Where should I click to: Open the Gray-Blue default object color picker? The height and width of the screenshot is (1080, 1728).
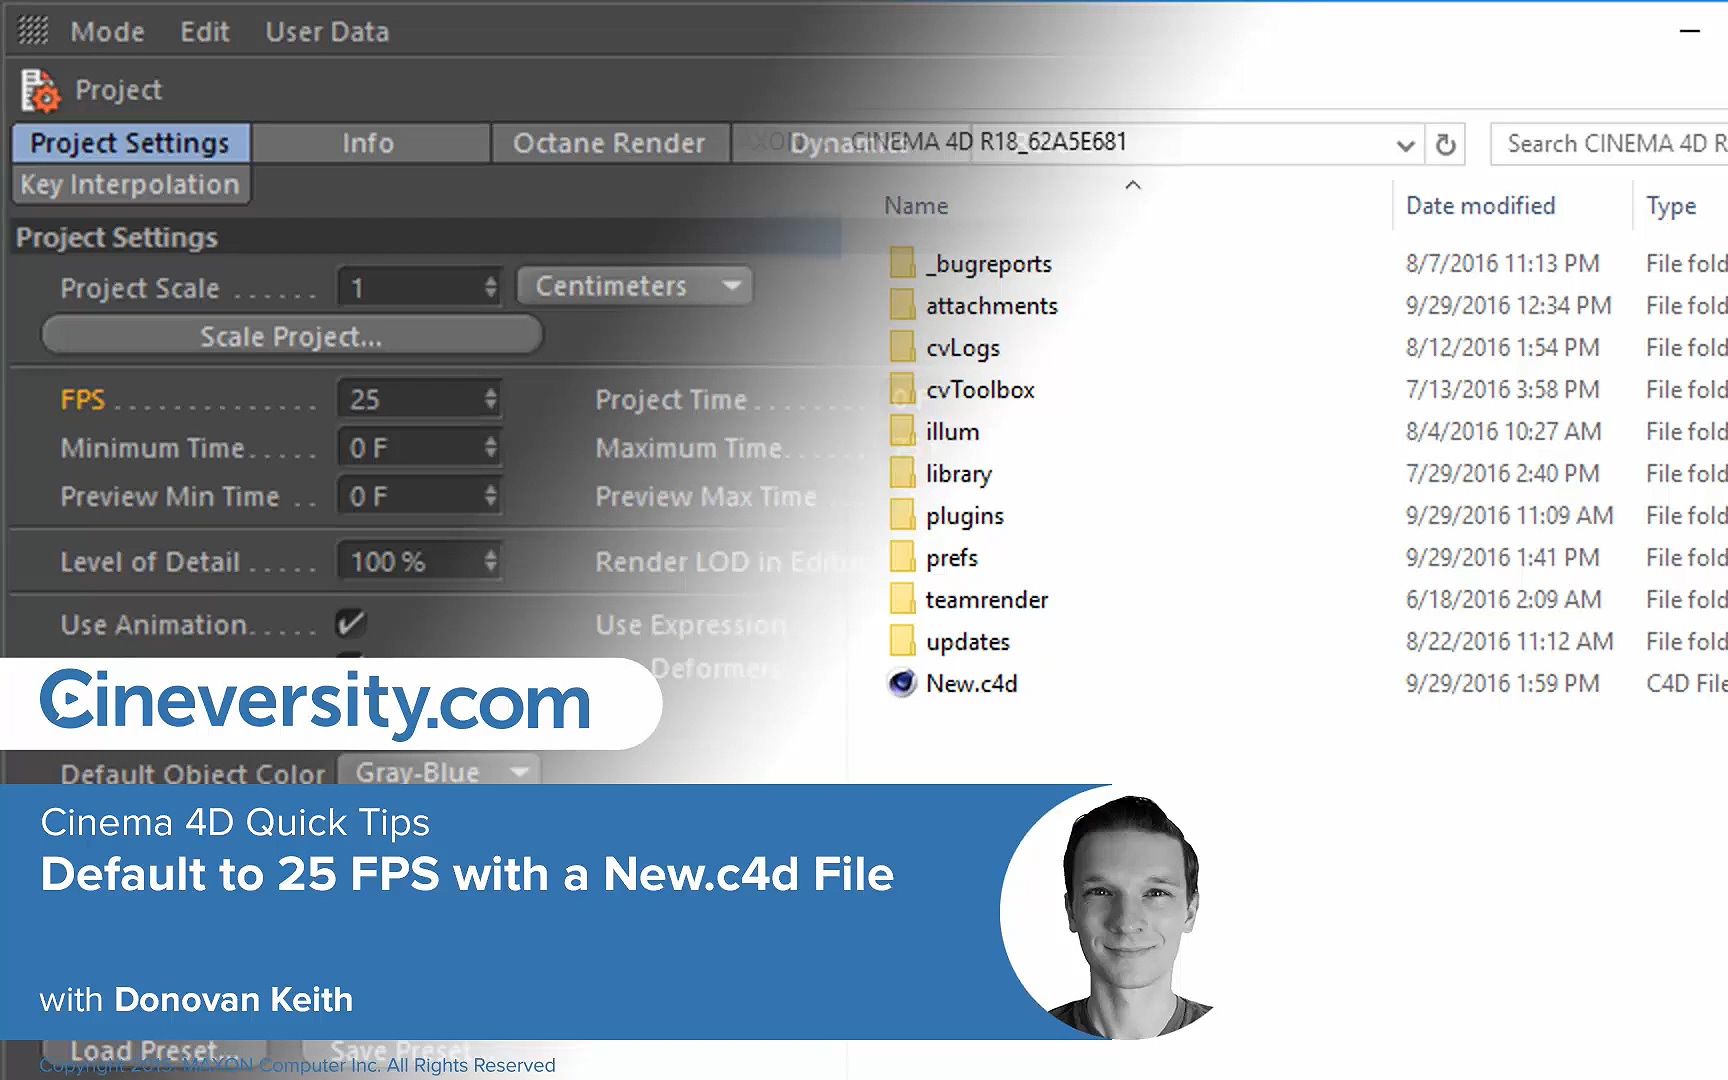tap(437, 771)
